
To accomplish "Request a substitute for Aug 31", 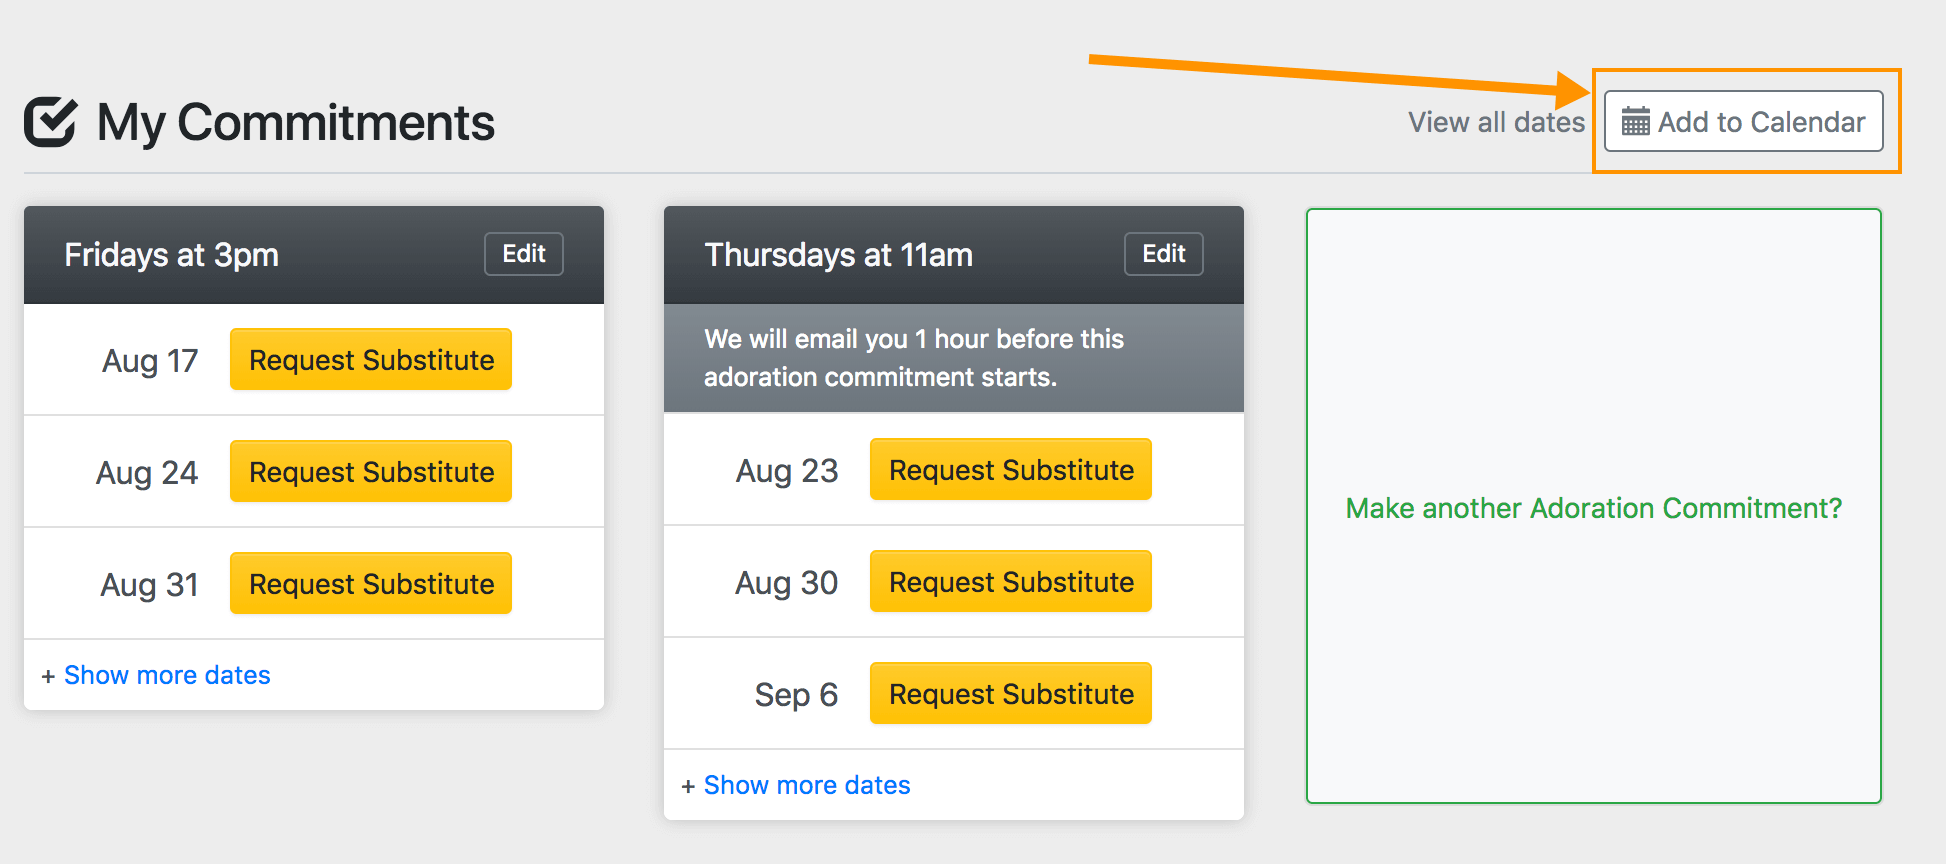I will (371, 584).
